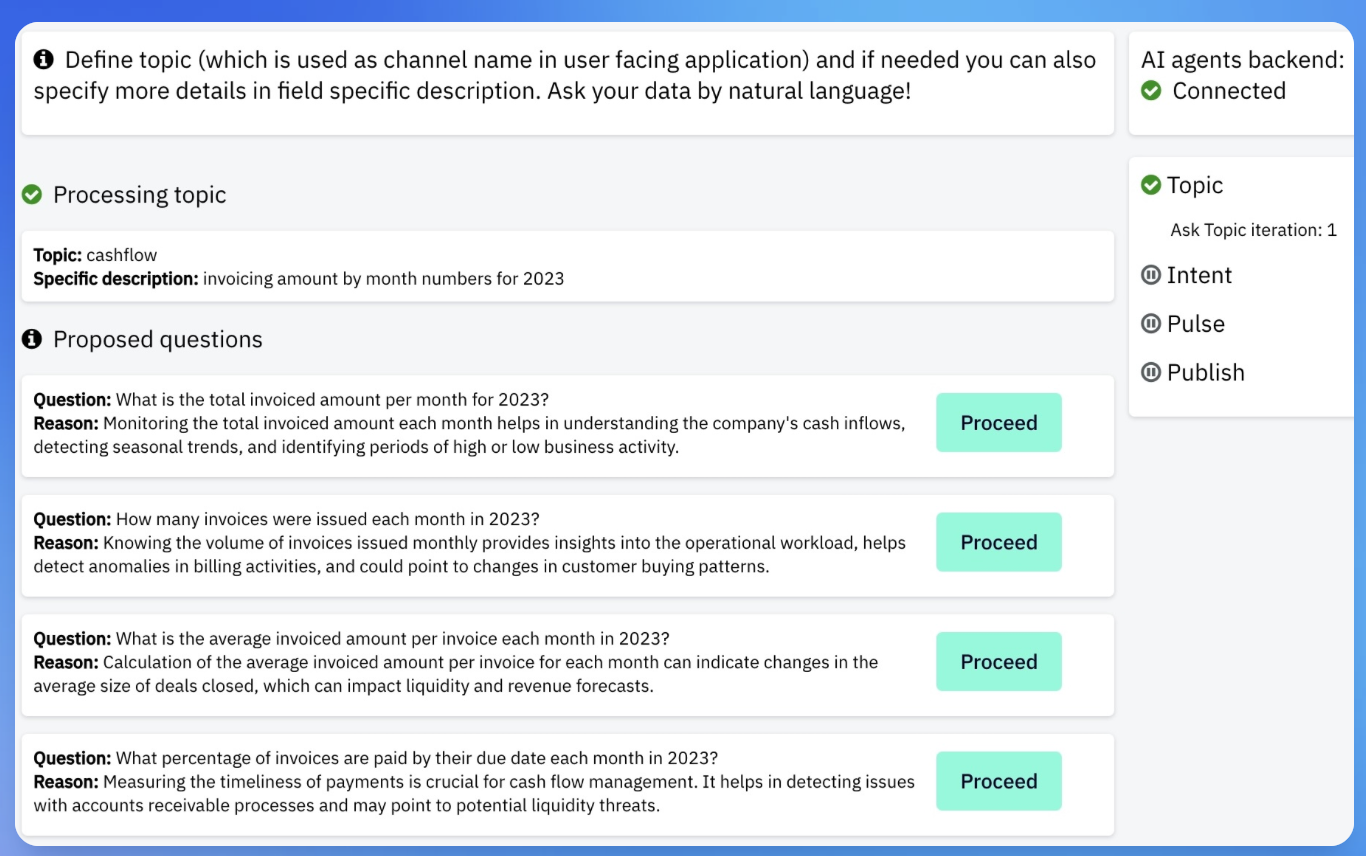This screenshot has width=1366, height=856.
Task: Proceed with percentage of invoices paid question
Action: 998,781
